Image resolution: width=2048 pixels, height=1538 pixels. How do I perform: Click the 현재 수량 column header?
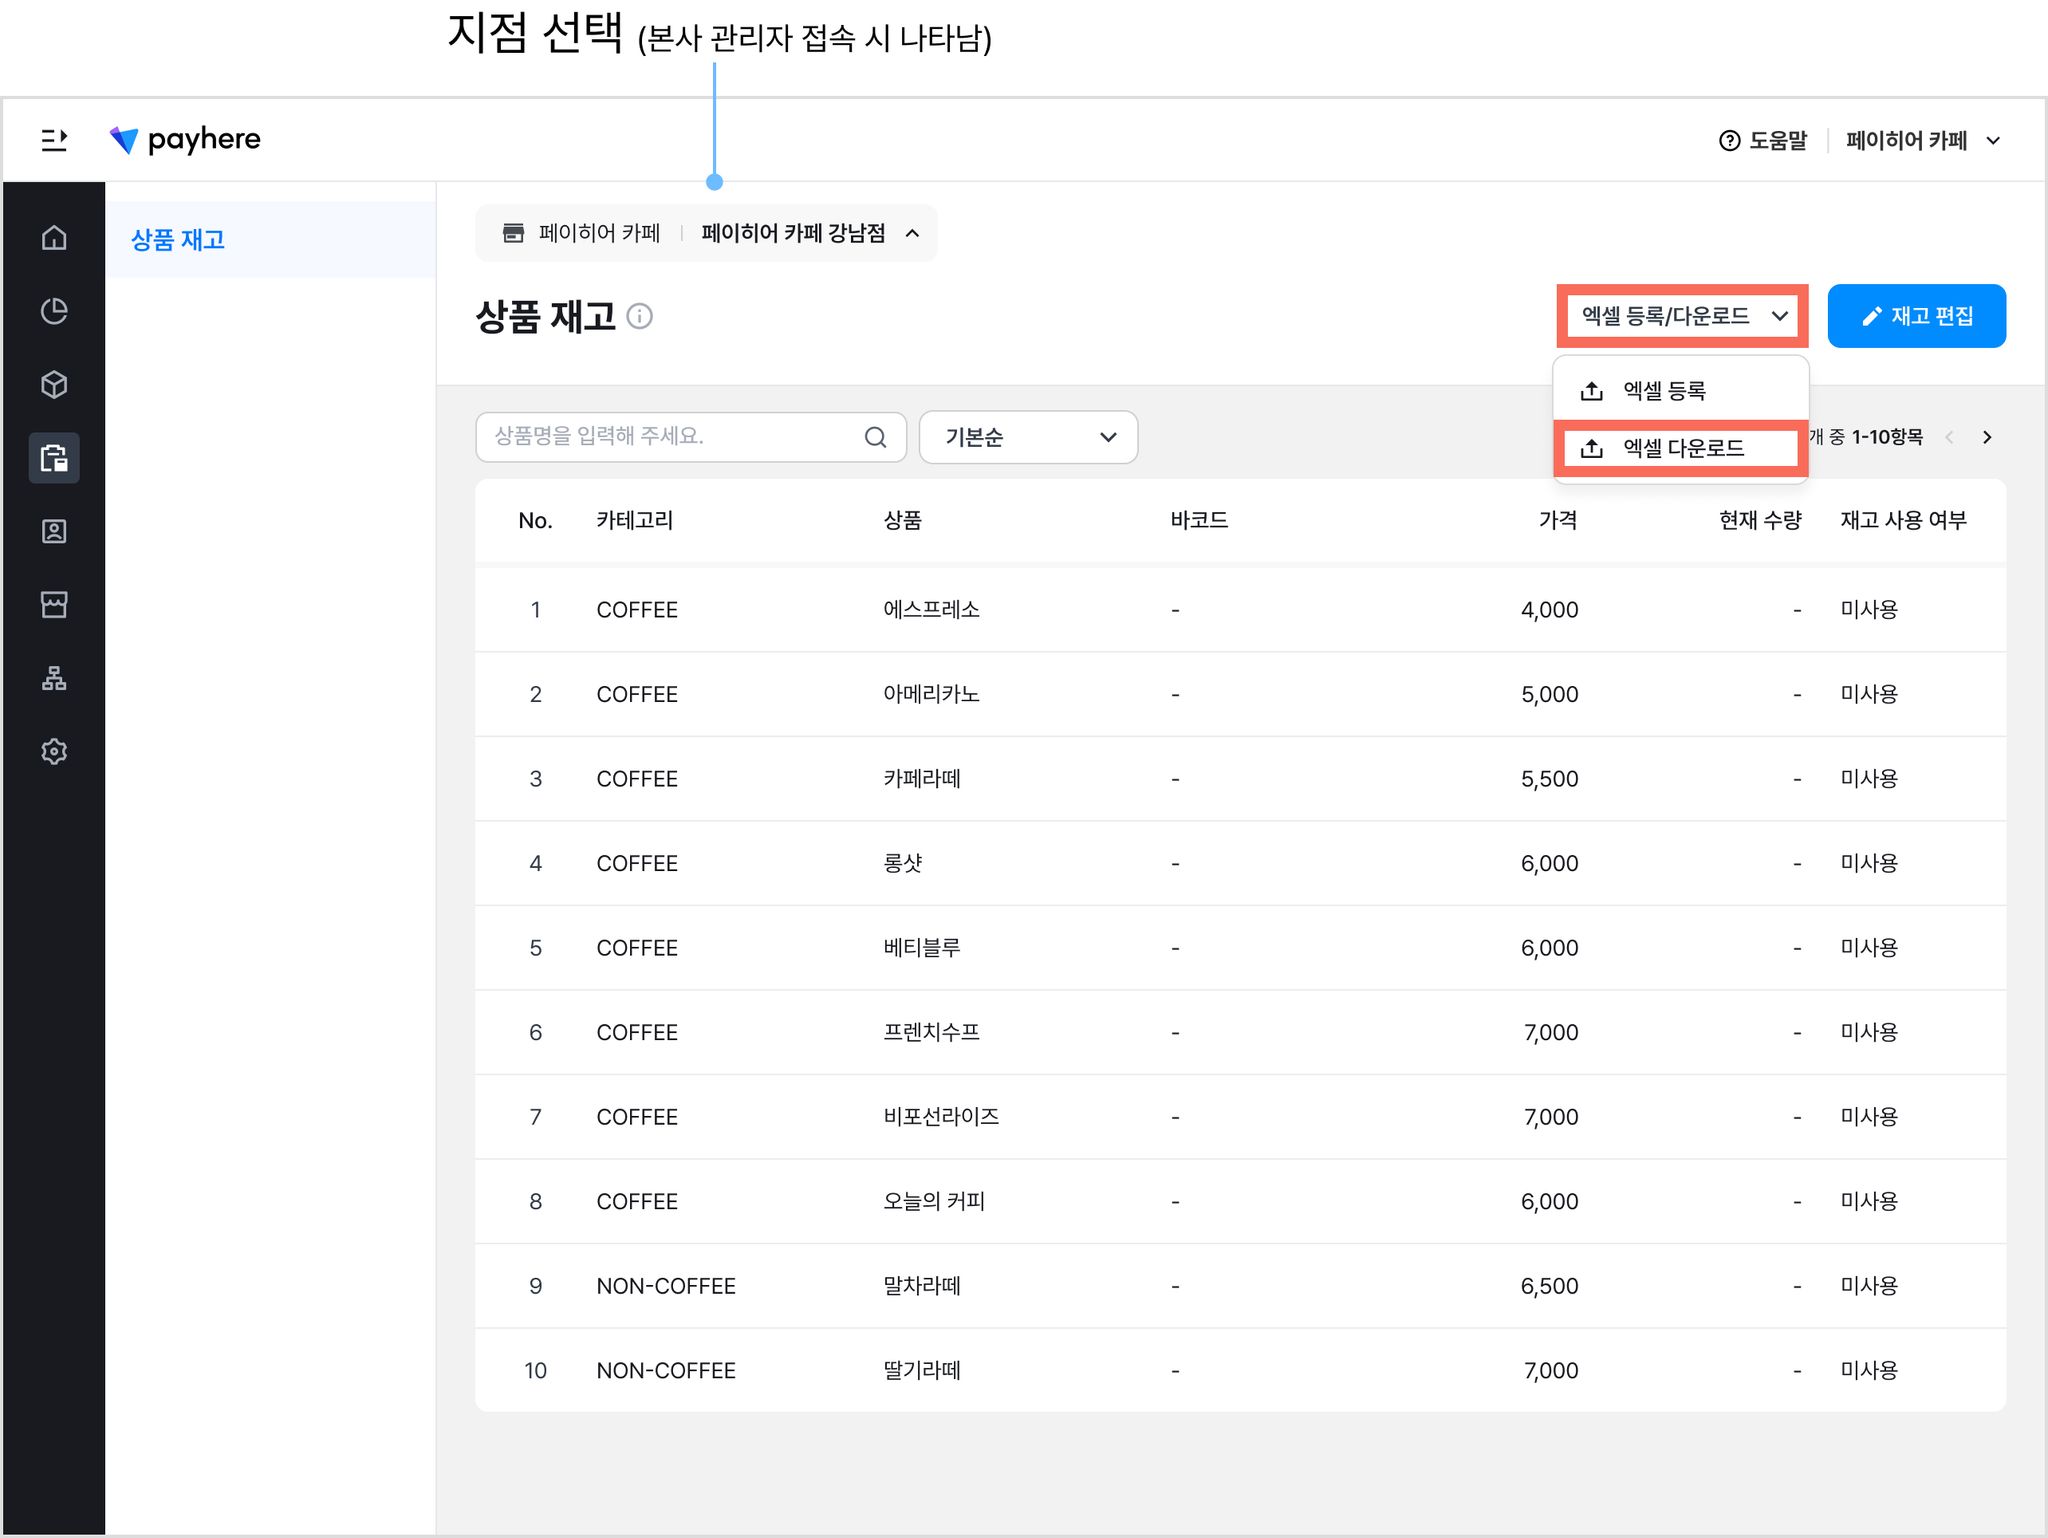tap(1760, 520)
